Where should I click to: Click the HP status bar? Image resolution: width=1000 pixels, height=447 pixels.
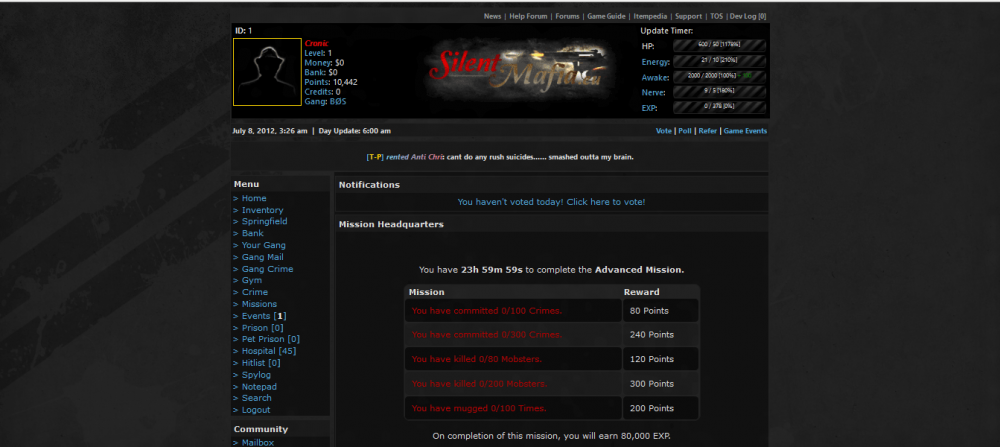(x=719, y=45)
